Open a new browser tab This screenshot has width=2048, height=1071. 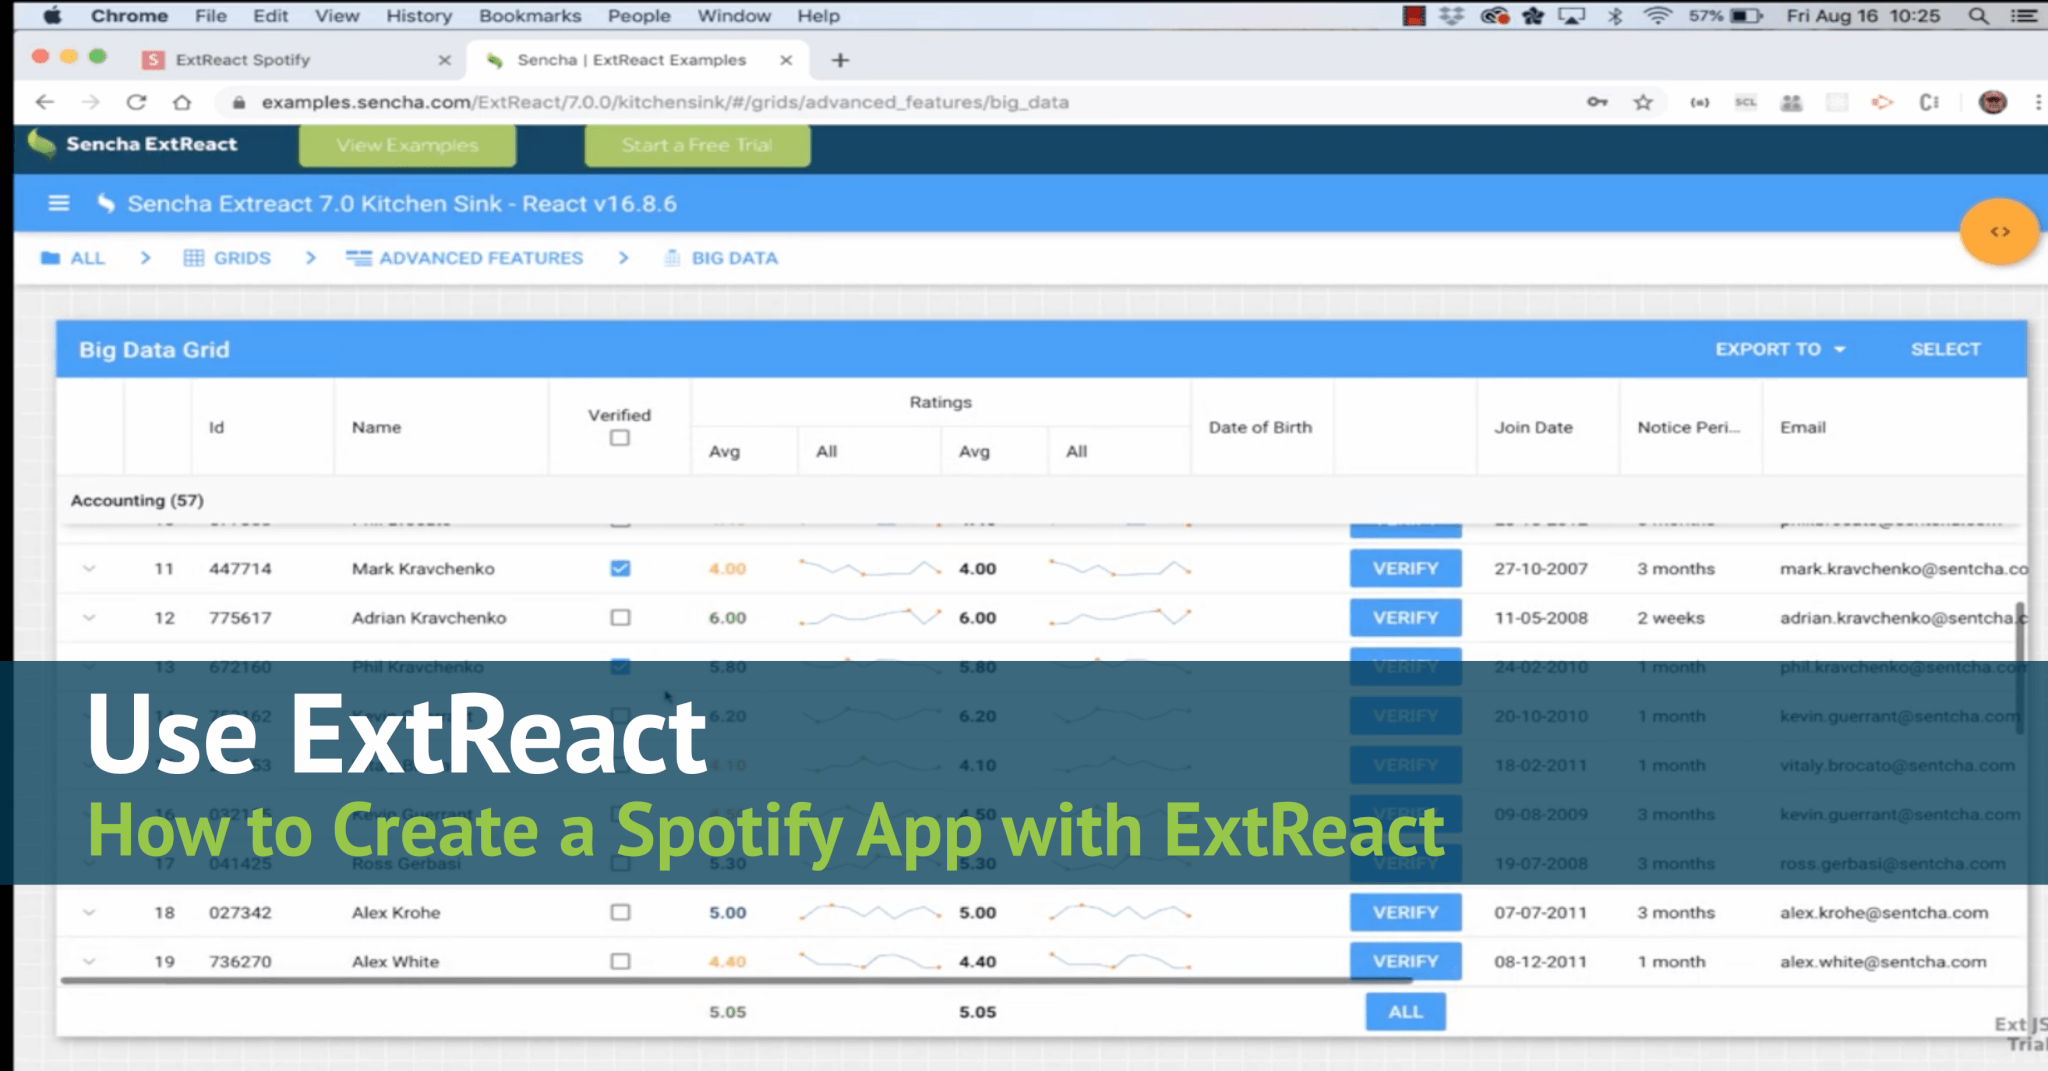[840, 60]
